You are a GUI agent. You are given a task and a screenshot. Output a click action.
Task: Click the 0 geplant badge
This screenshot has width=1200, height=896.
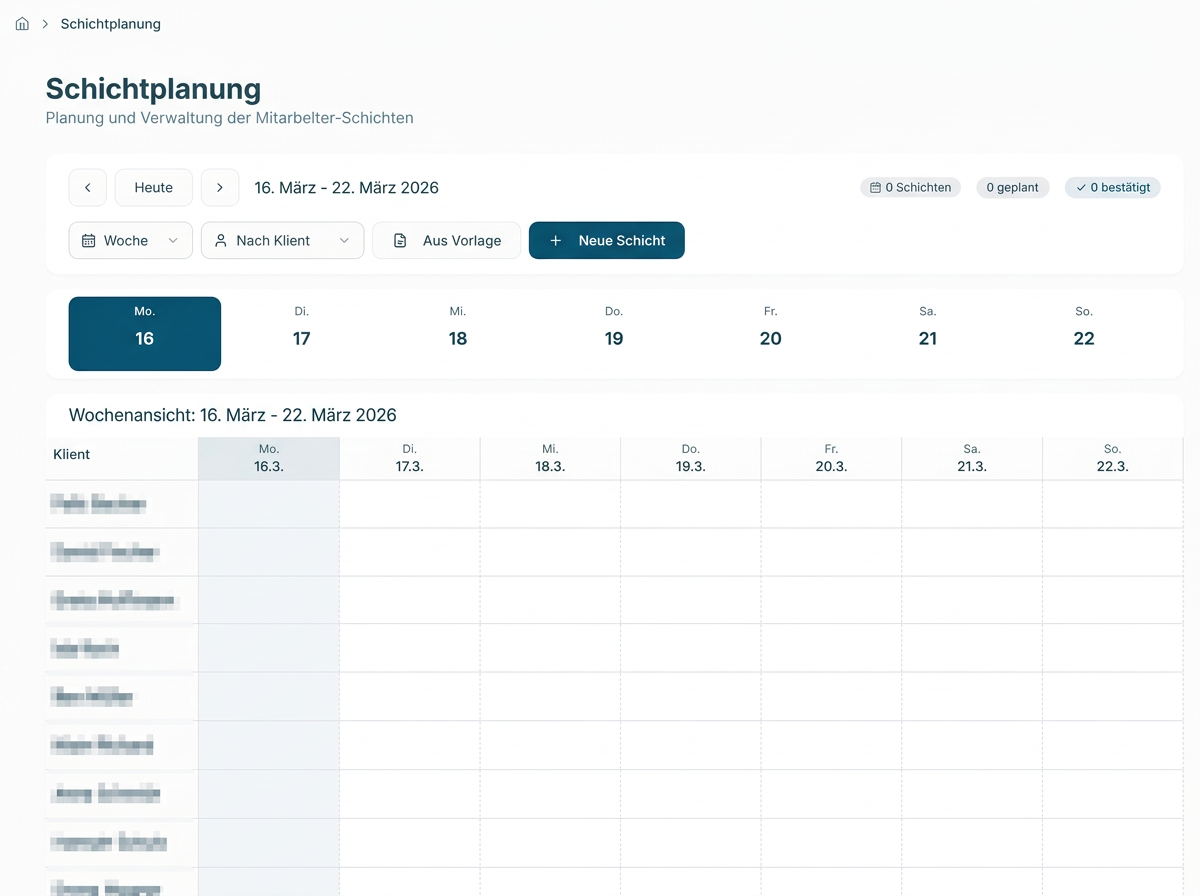pos(1013,188)
